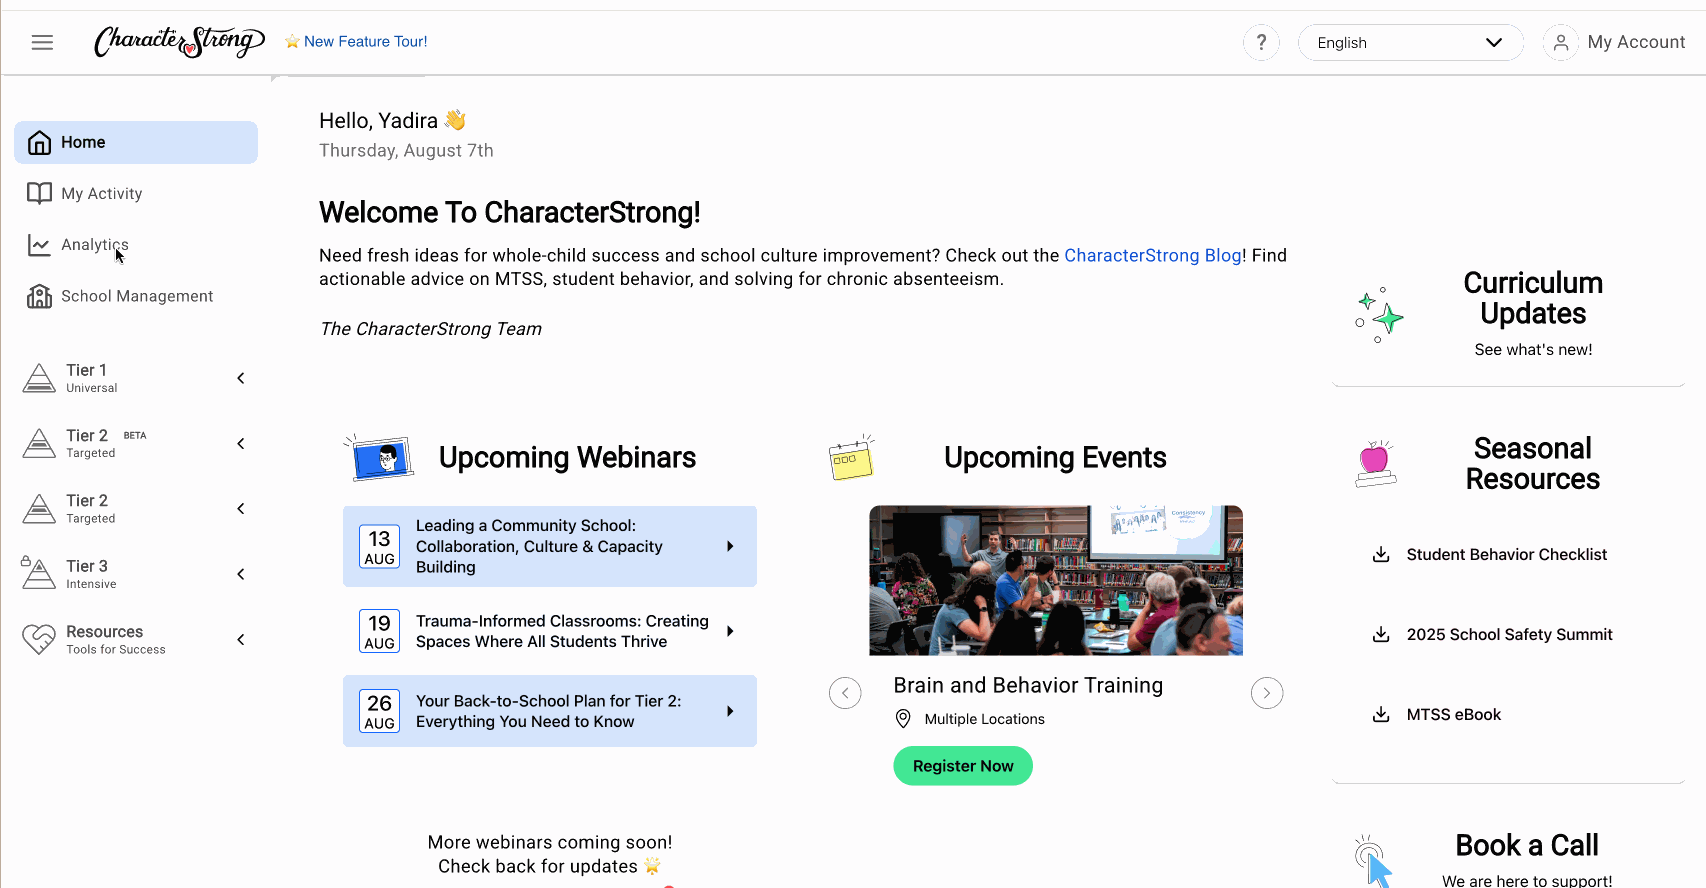
Task: Open the CharacterStrong Blog link
Action: tap(1152, 255)
